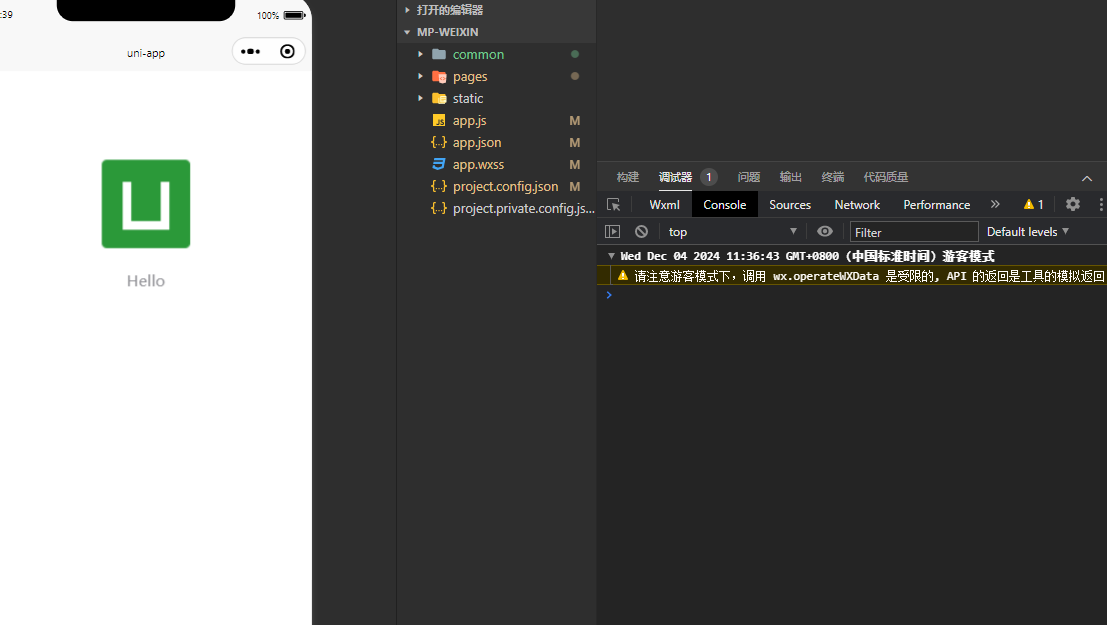The image size is (1107, 625).
Task: Switch to the Network tab
Action: (857, 204)
